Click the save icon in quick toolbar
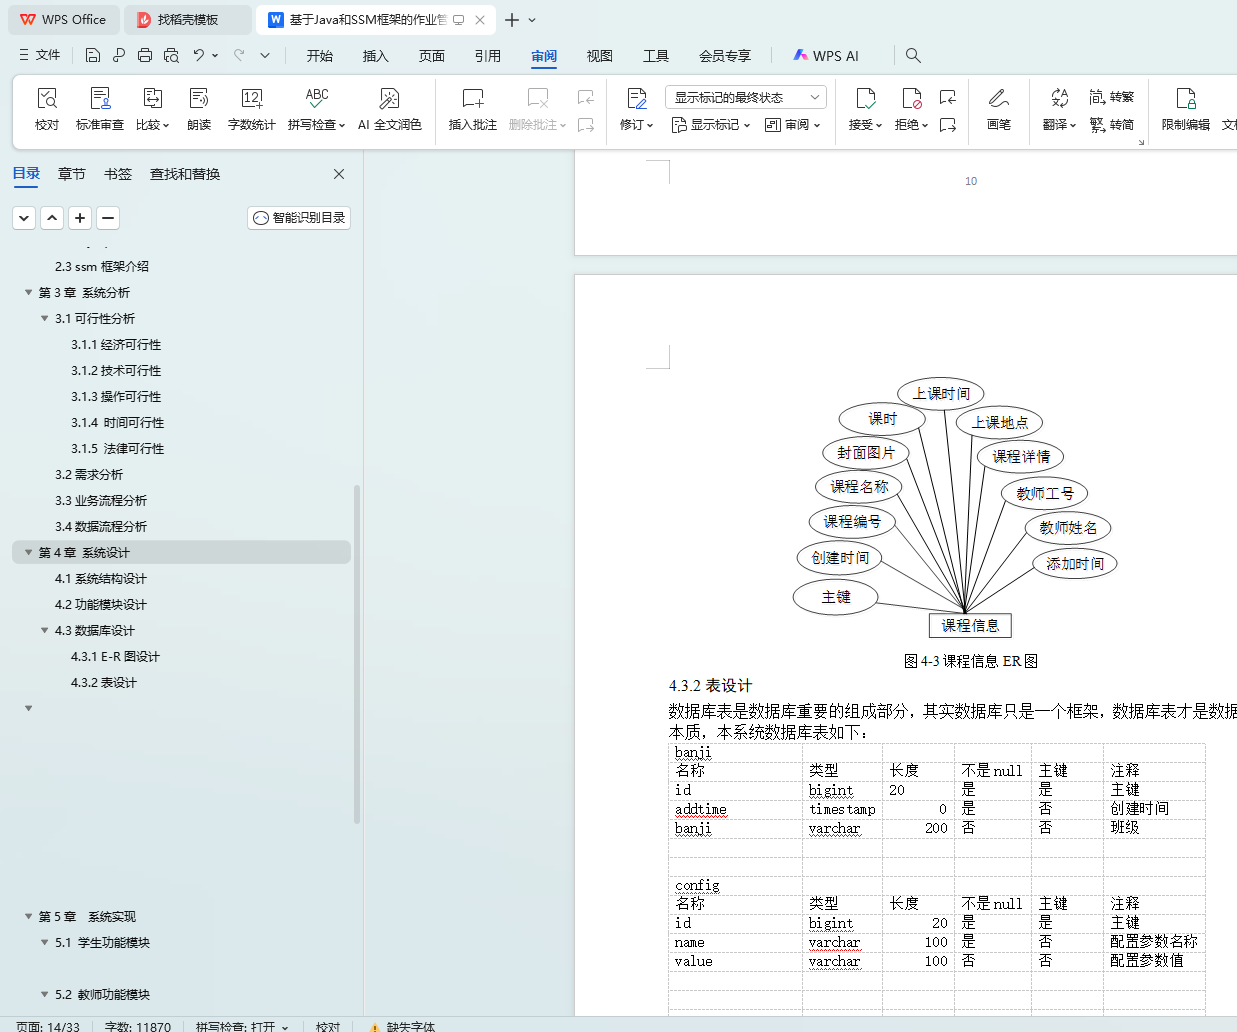The width and height of the screenshot is (1237, 1032). 93,55
